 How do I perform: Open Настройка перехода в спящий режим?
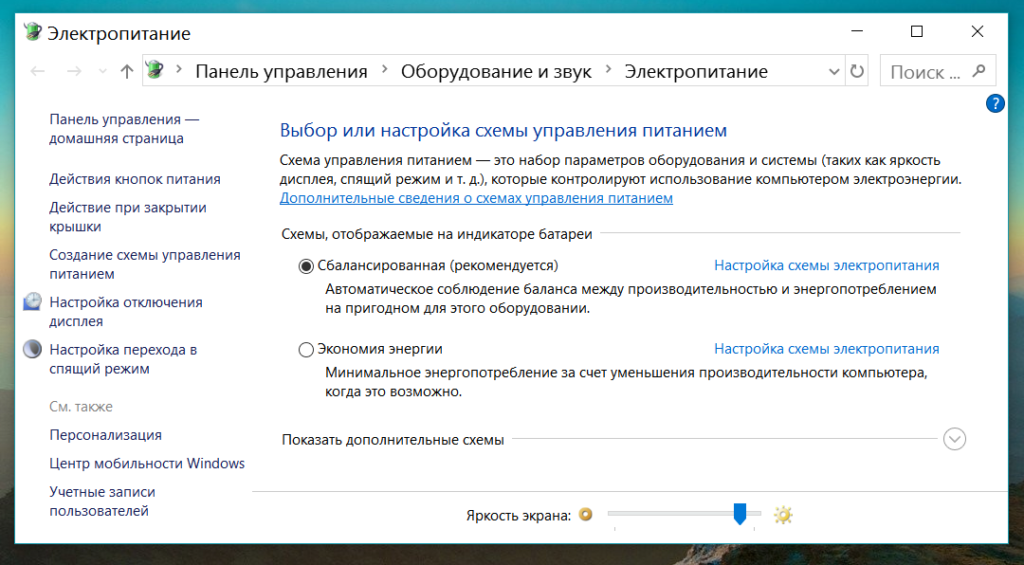[123, 359]
